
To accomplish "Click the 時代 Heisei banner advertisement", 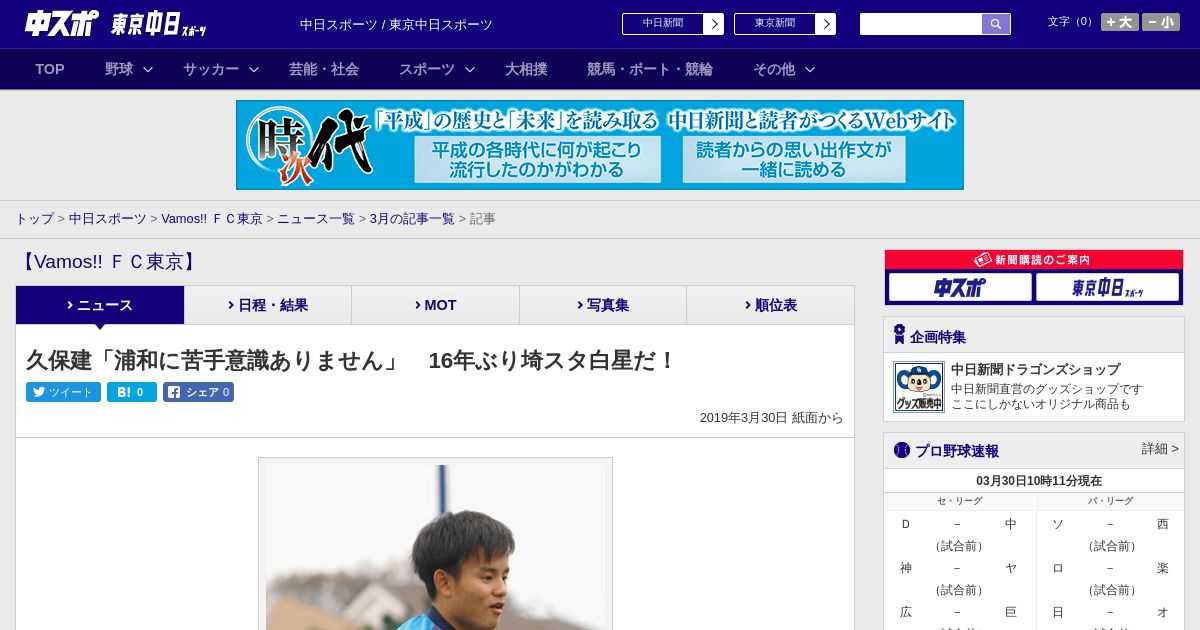I will pyautogui.click(x=600, y=145).
